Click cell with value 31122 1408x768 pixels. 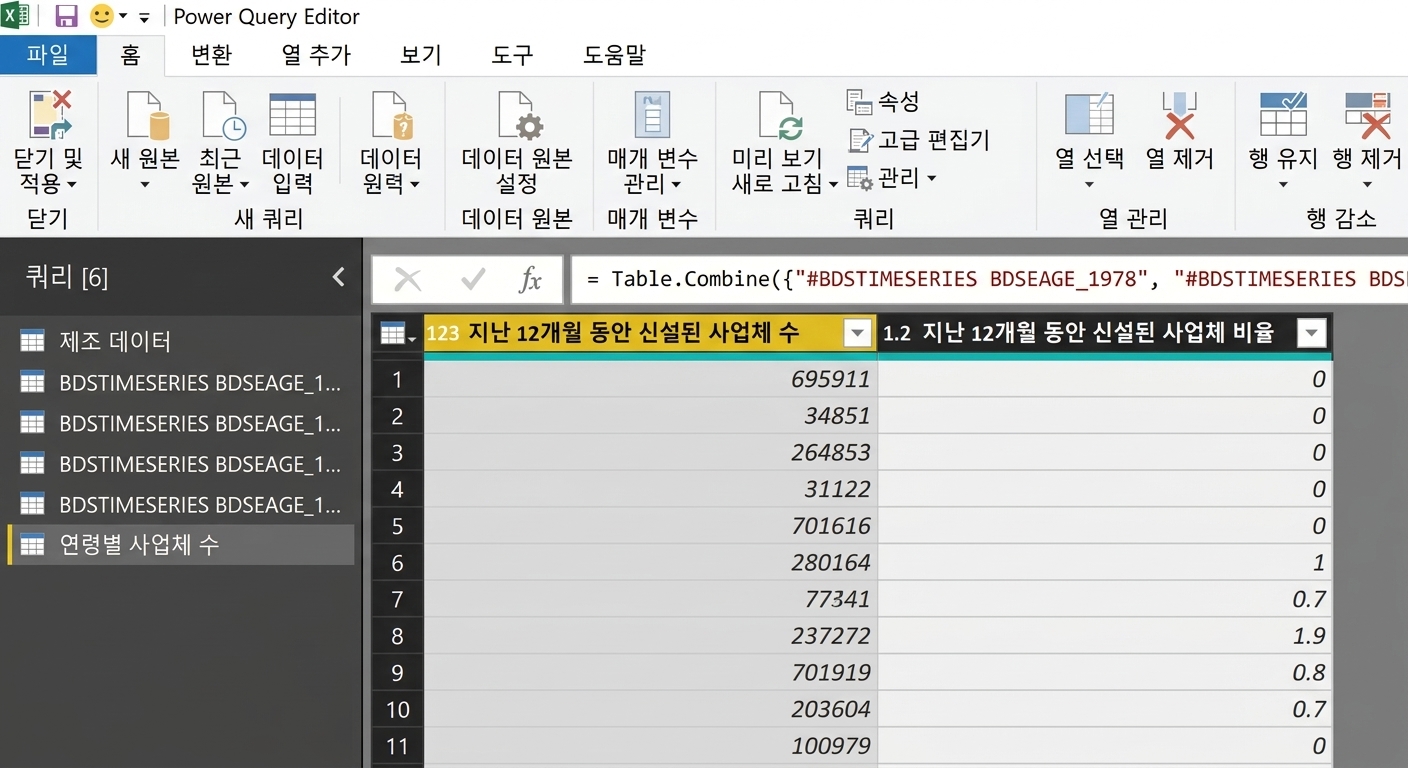[x=650, y=489]
